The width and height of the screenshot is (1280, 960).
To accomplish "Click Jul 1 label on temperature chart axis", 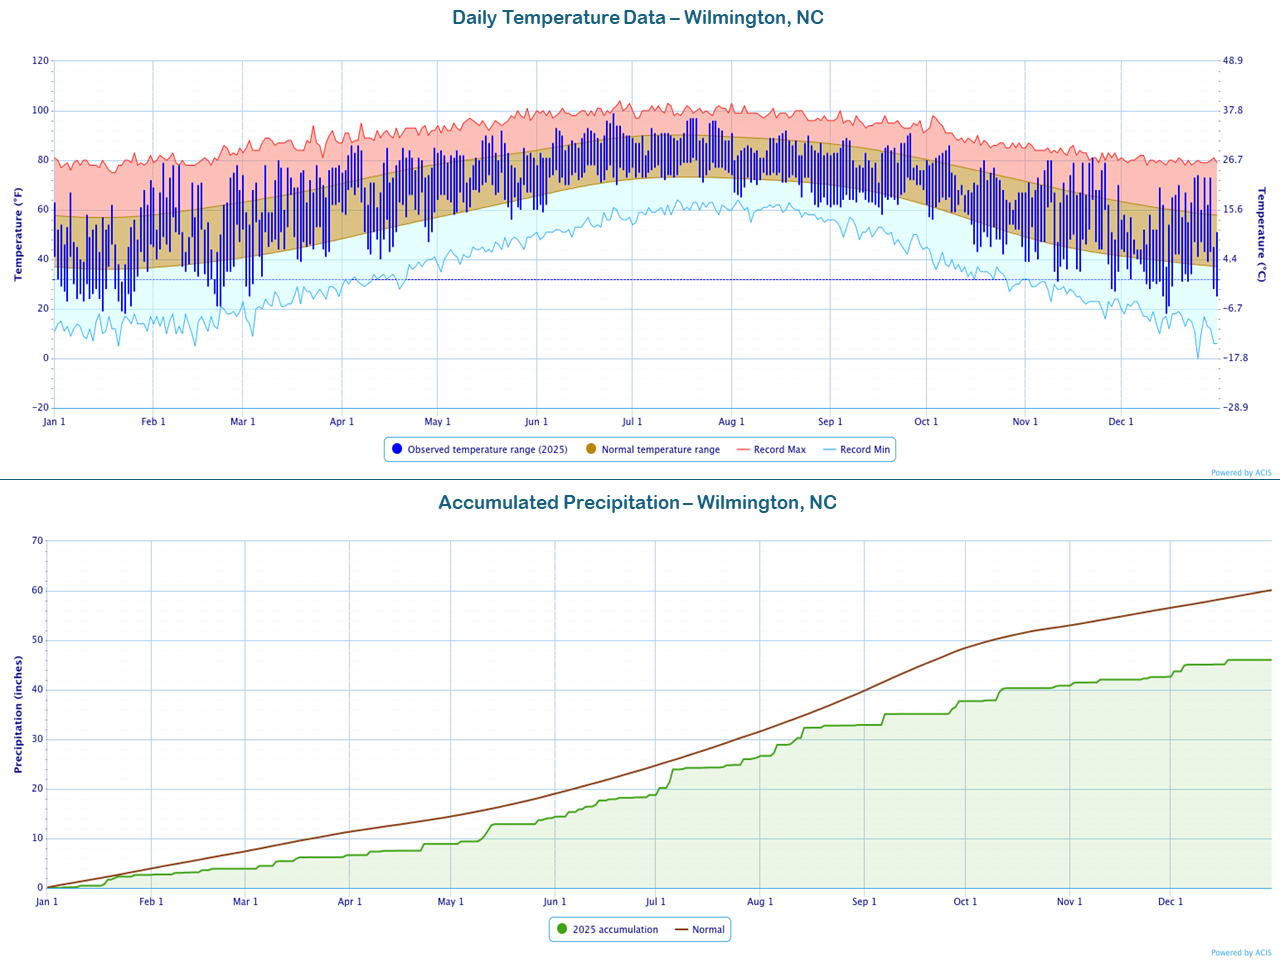I will coord(632,422).
